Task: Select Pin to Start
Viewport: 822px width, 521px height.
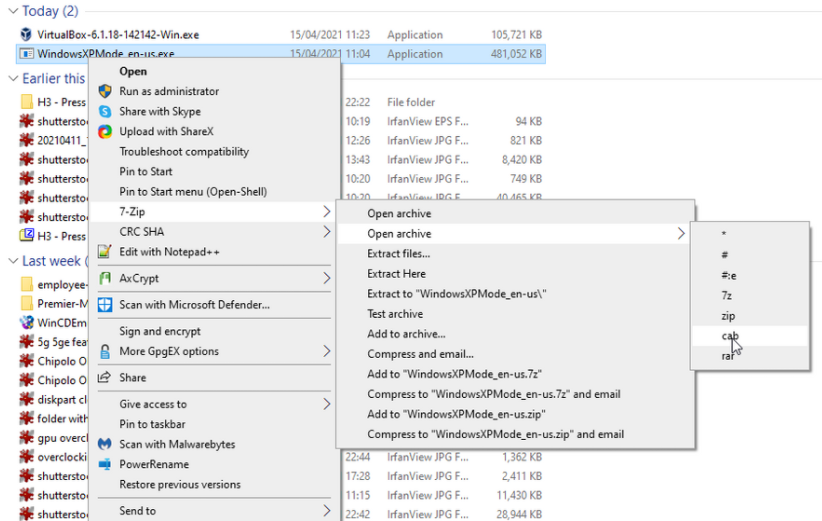Action: 146,171
